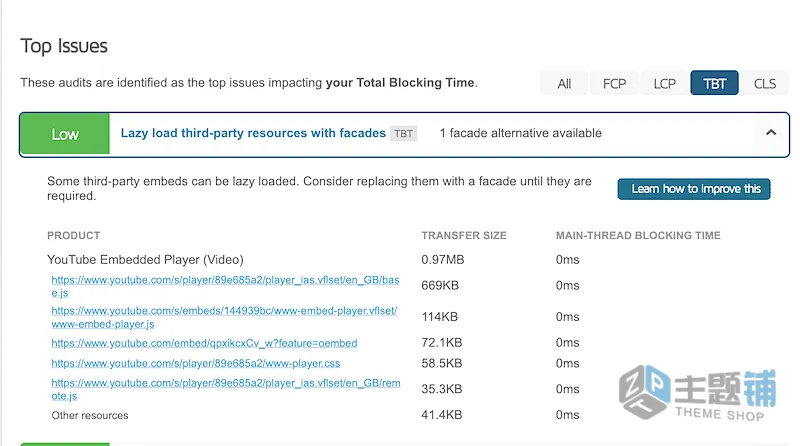Open the www-embed-player.js link
Image resolution: width=800 pixels, height=446 pixels.
pos(224,317)
